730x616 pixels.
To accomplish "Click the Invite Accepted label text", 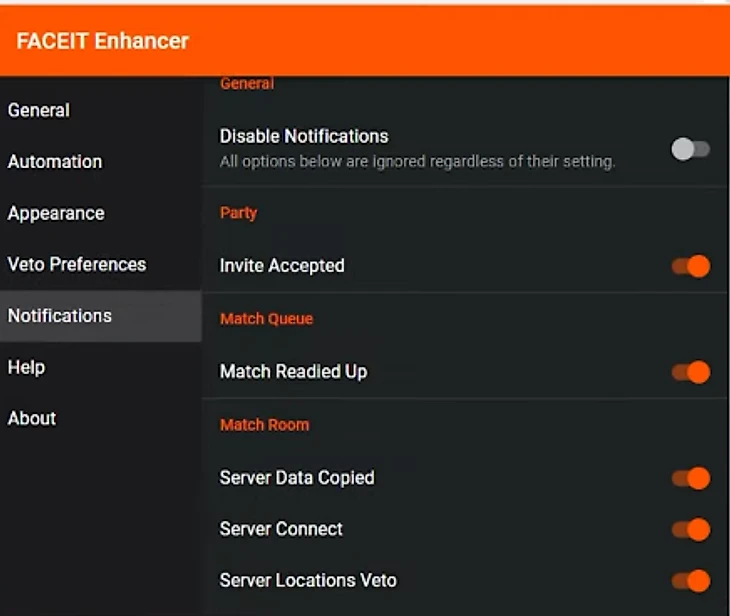I will [x=282, y=266].
